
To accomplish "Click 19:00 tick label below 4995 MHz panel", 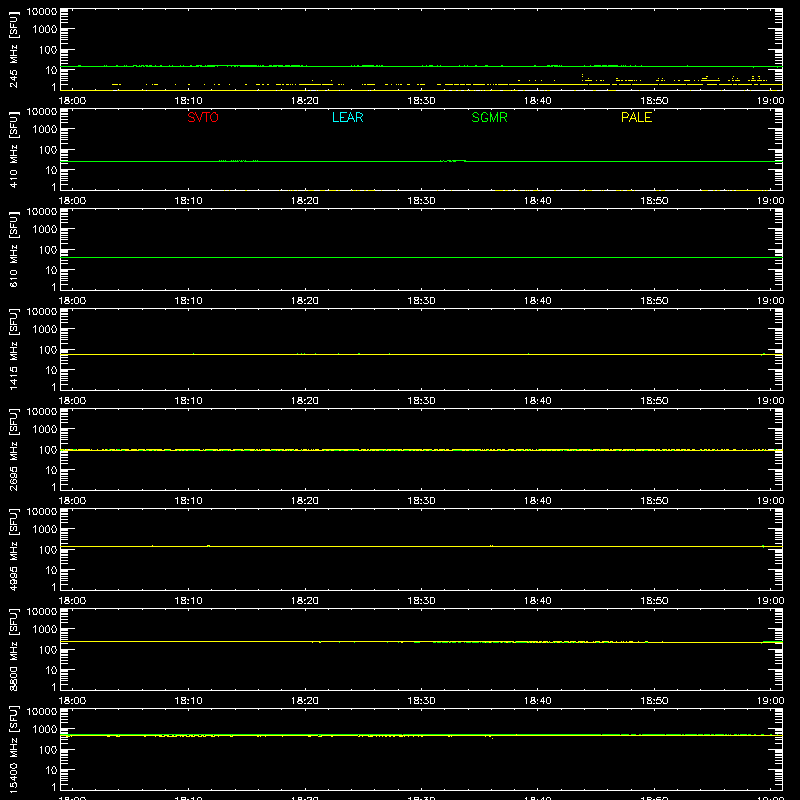I will pyautogui.click(x=770, y=601).
